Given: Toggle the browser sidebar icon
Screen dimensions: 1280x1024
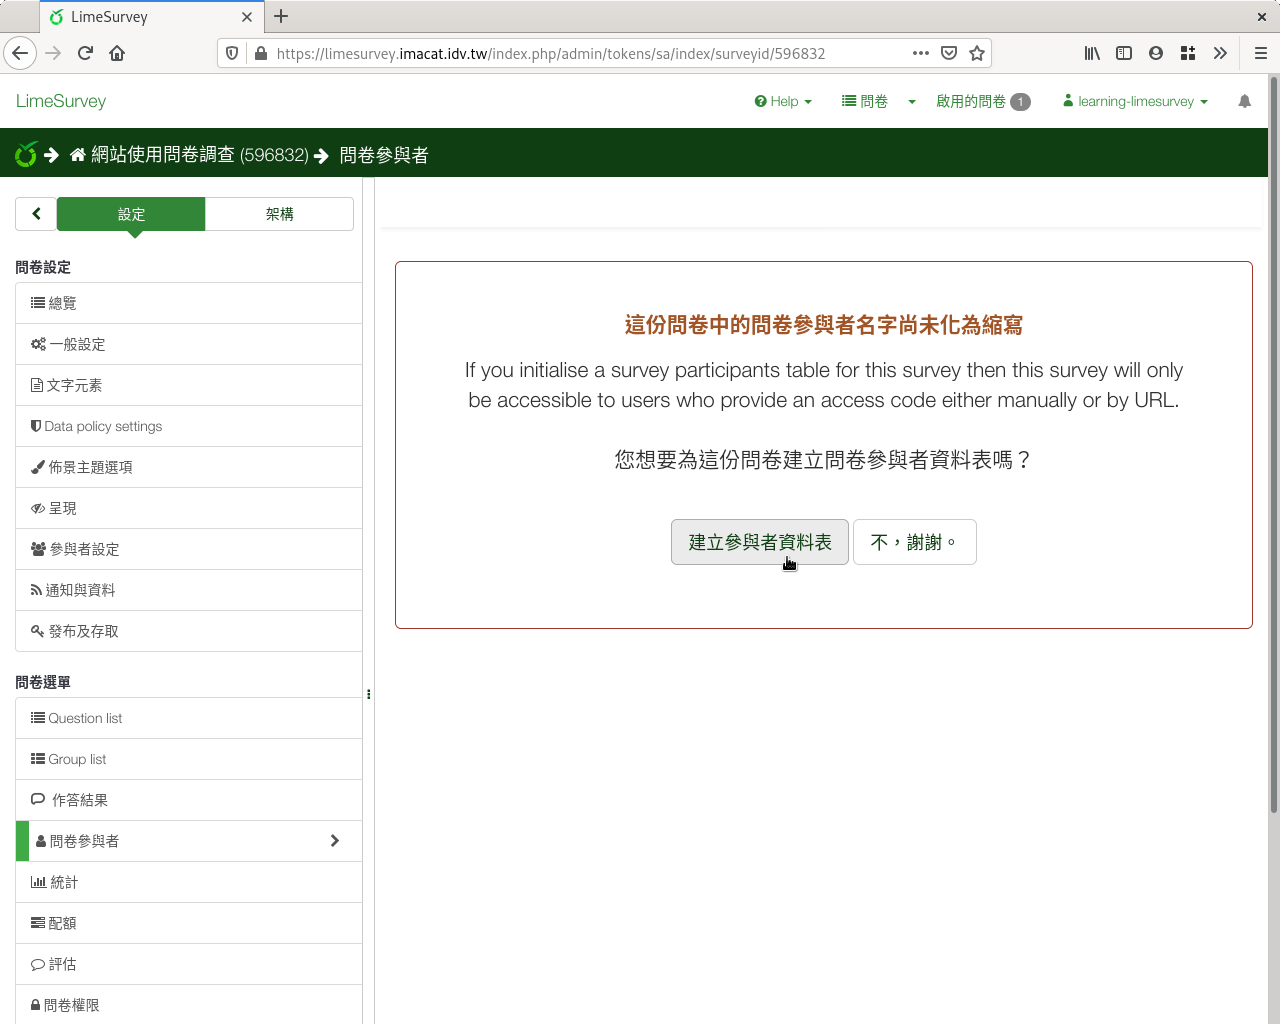Looking at the screenshot, I should point(1124,53).
